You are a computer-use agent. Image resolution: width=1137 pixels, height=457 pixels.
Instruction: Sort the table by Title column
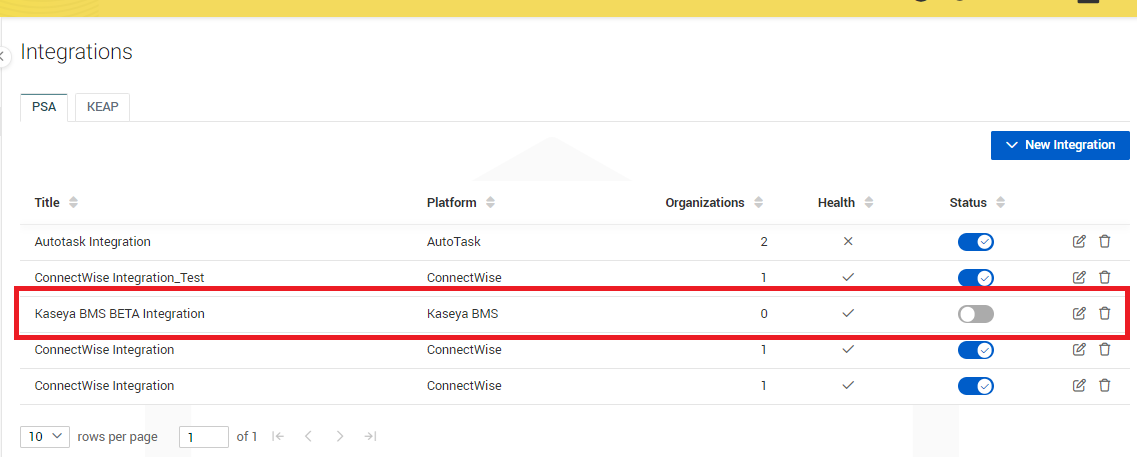(x=73, y=203)
